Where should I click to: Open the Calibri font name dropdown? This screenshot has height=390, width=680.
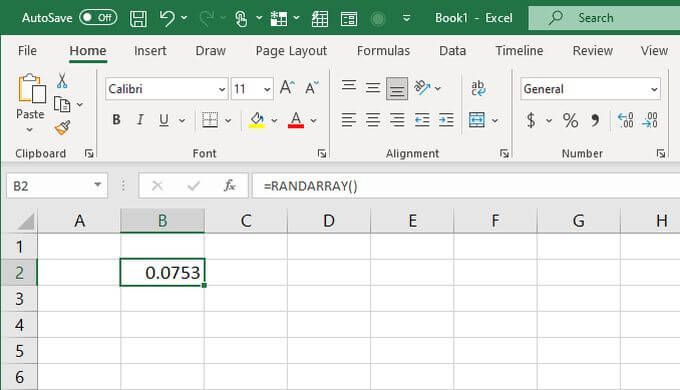tap(222, 89)
